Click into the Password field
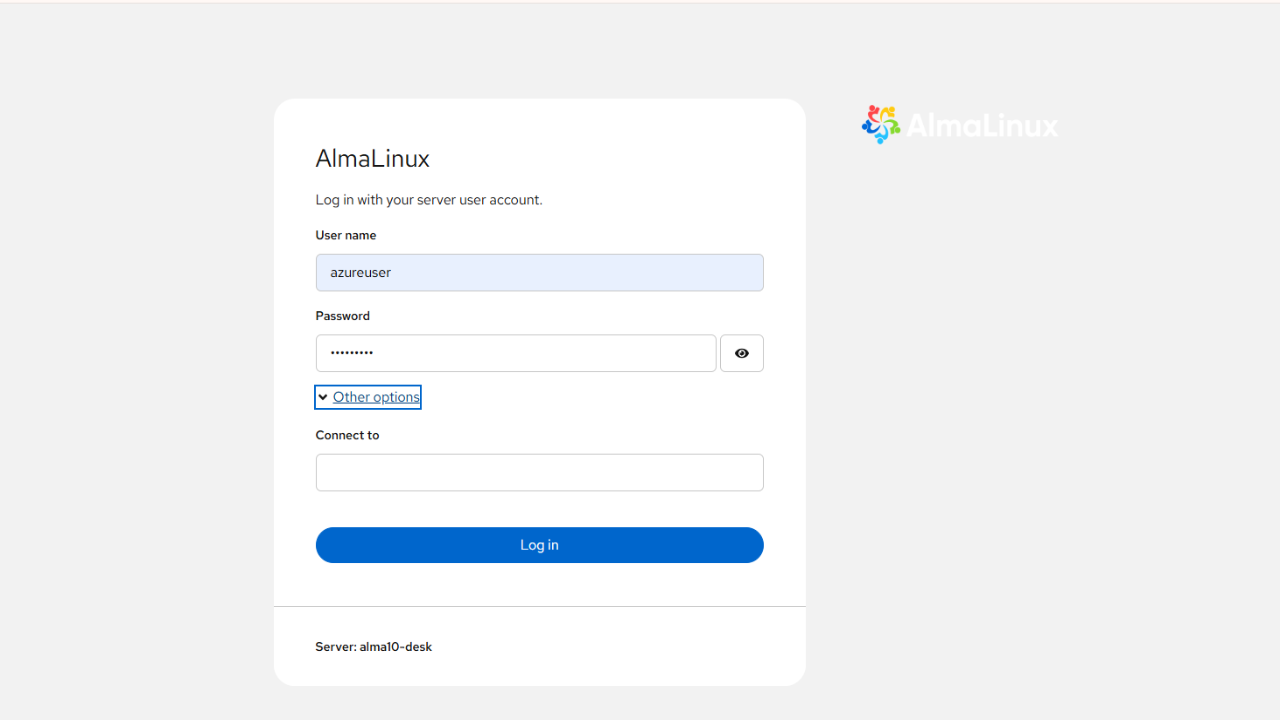The width and height of the screenshot is (1280, 720). 516,353
